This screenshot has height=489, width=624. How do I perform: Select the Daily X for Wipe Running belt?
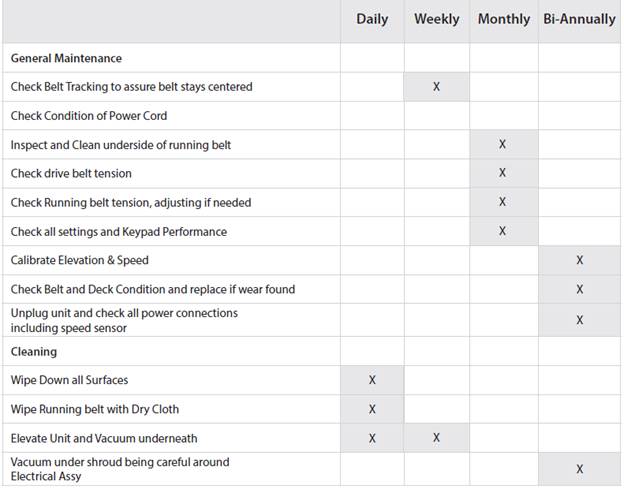[x=372, y=409]
